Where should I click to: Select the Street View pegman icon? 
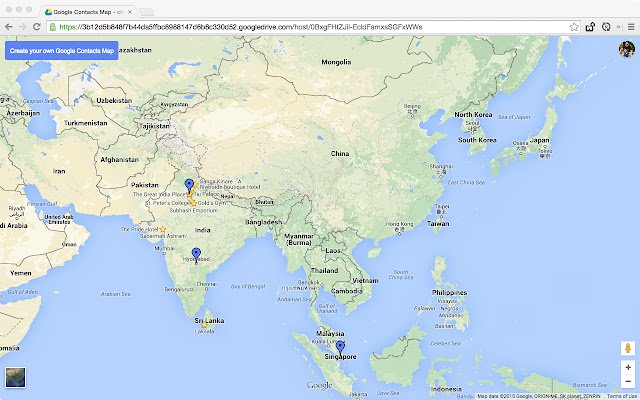[x=628, y=348]
